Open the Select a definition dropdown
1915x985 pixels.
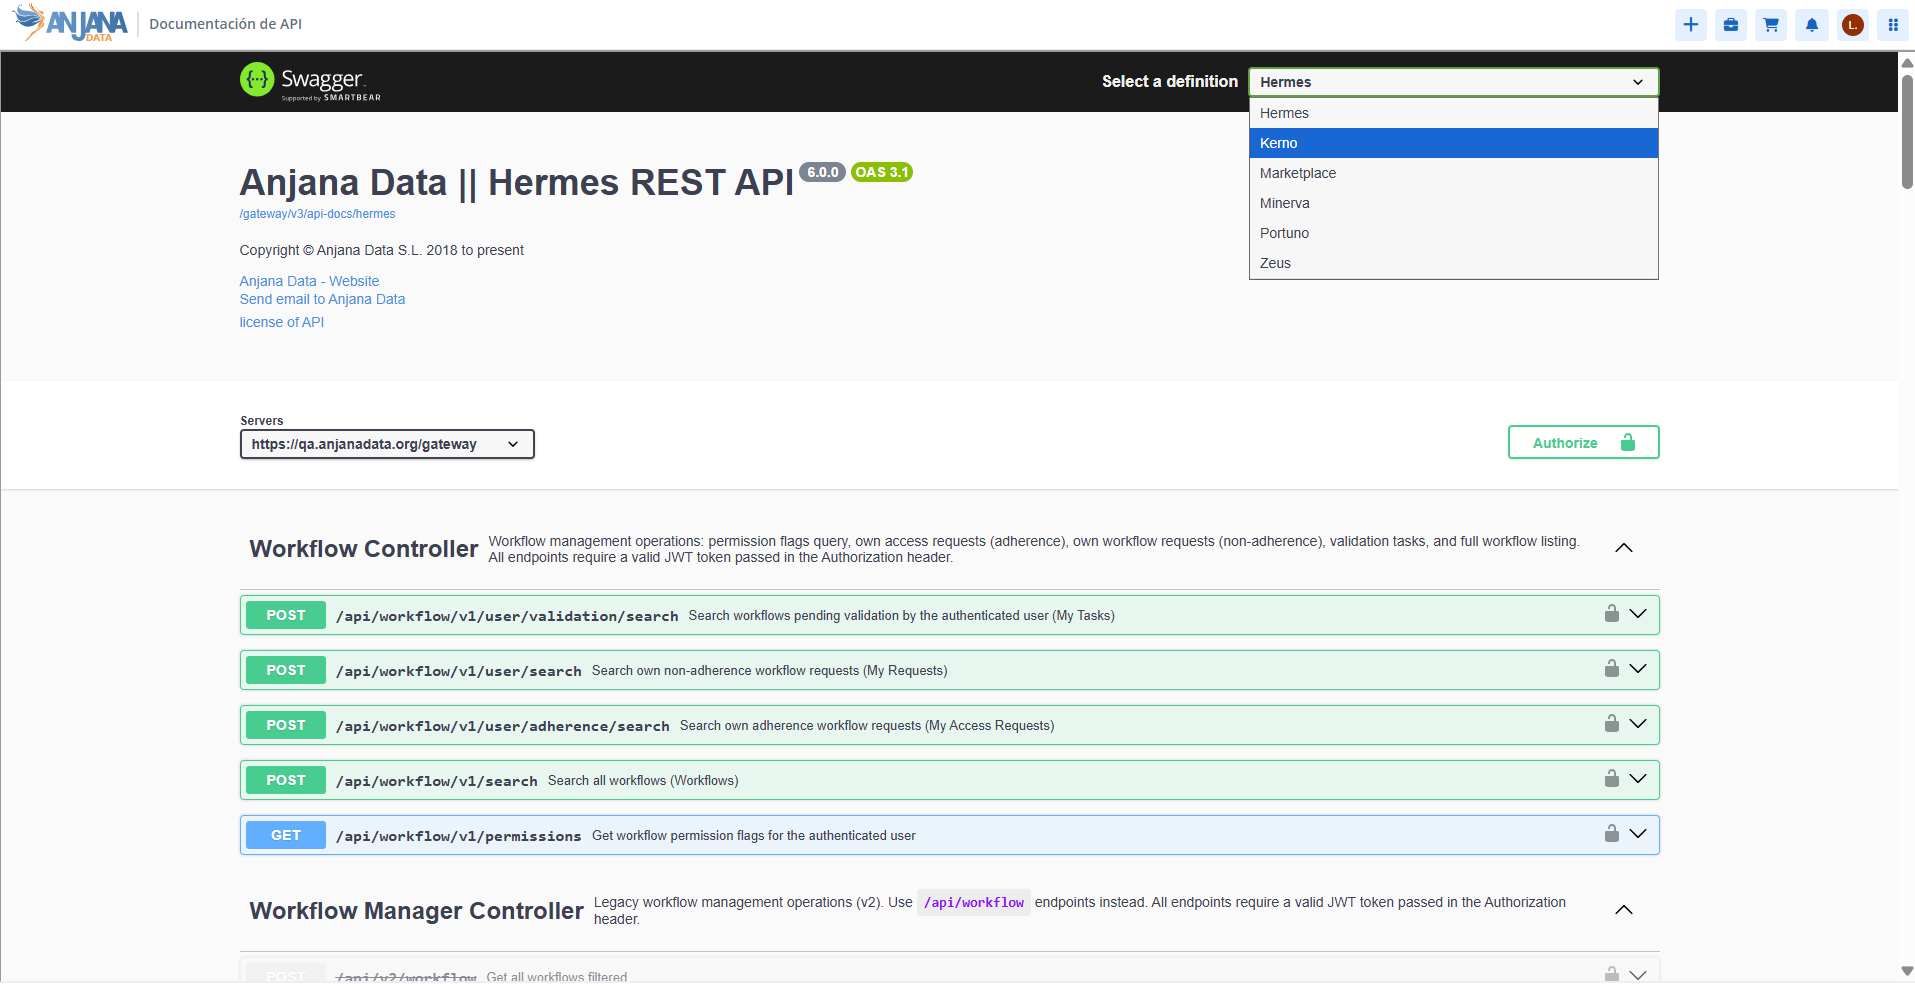pyautogui.click(x=1454, y=82)
